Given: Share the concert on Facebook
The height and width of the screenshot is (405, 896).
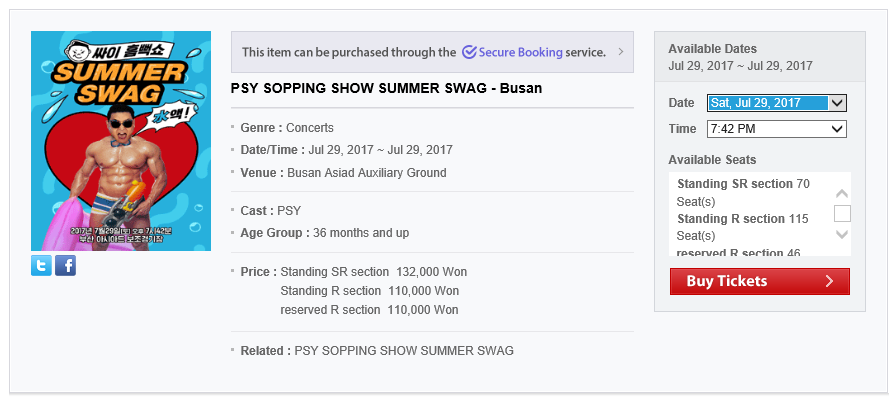Looking at the screenshot, I should pyautogui.click(x=65, y=266).
